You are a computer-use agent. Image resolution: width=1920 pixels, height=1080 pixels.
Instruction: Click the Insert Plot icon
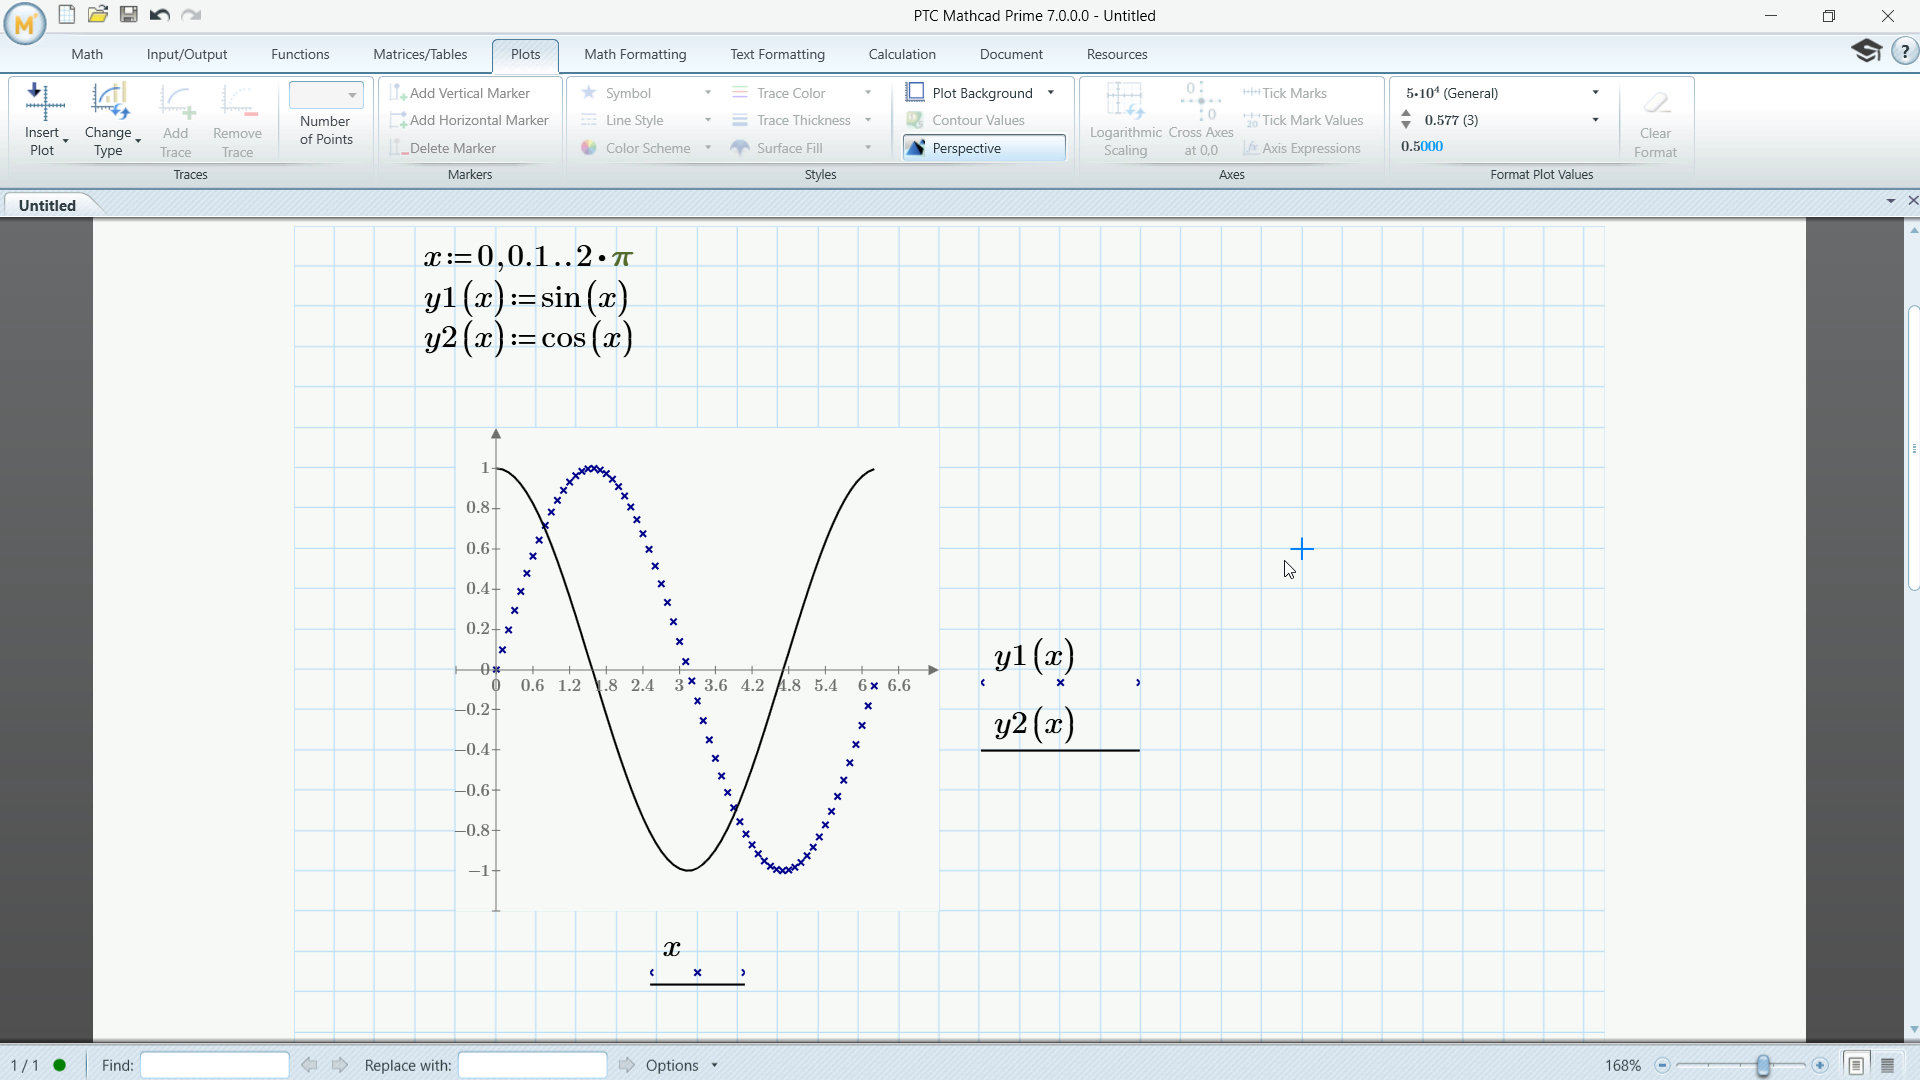[x=45, y=103]
